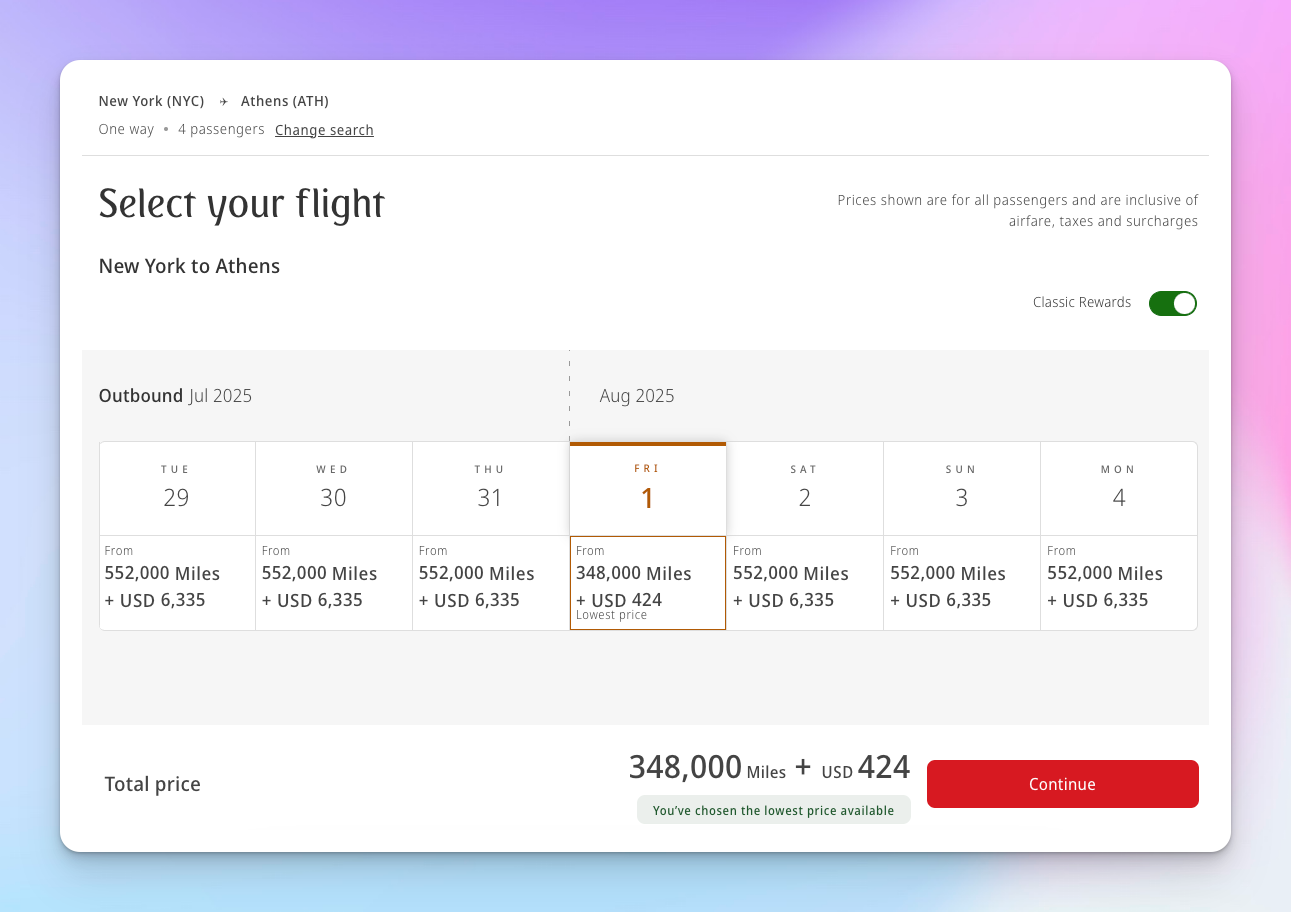Click Tuesday's 552,000 Miles price cell
1291x912 pixels.
click(177, 583)
